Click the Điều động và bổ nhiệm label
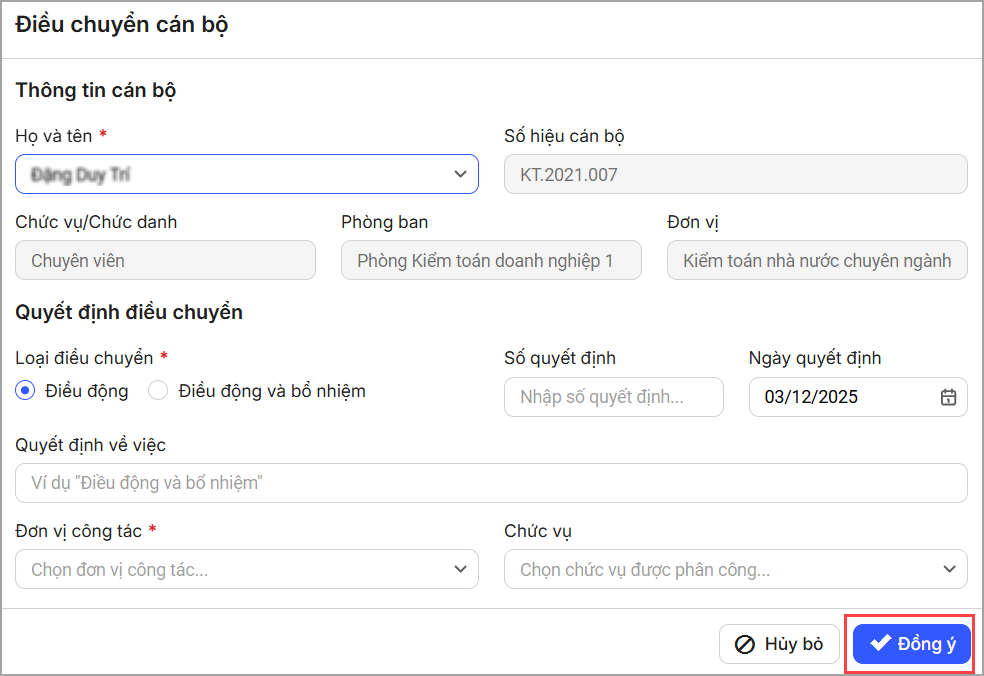The width and height of the screenshot is (984, 676). coord(272,391)
